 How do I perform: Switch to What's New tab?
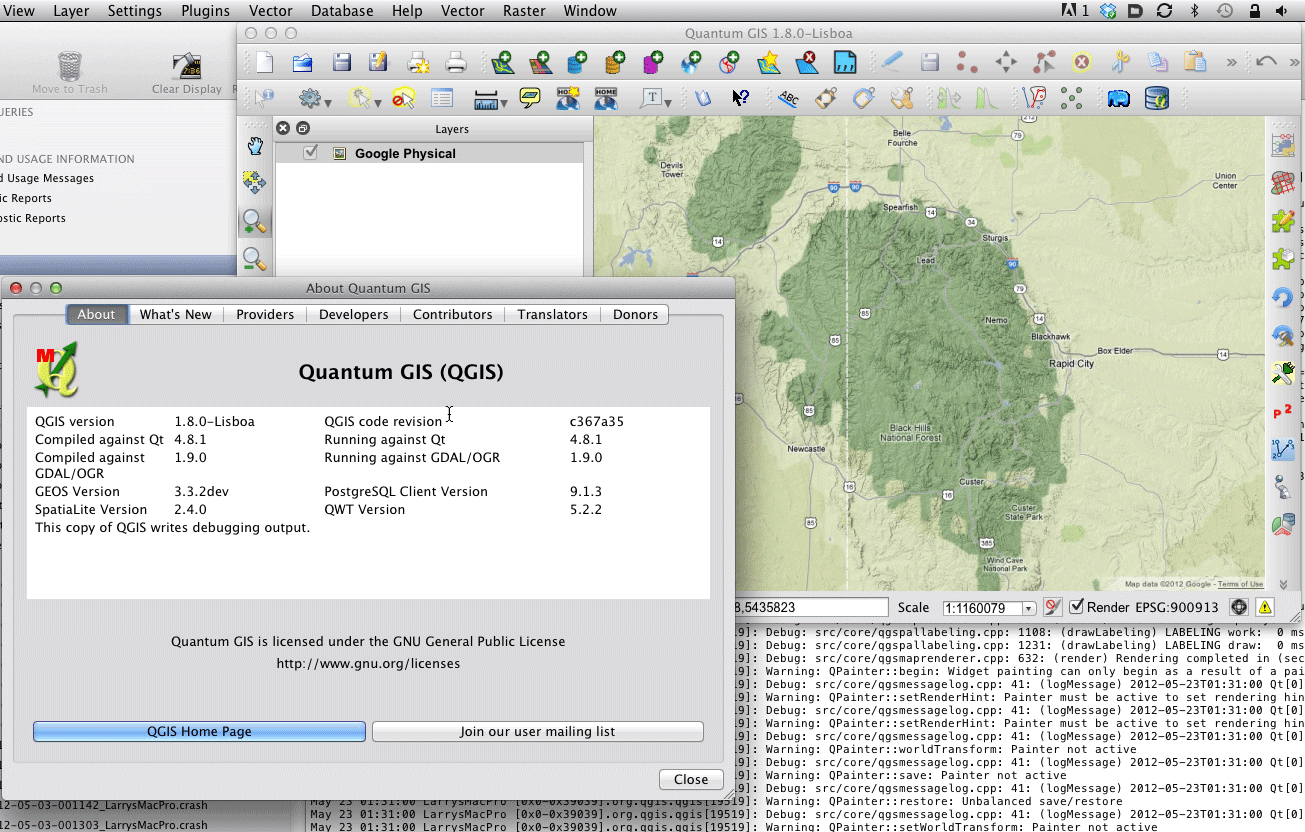[x=175, y=314]
